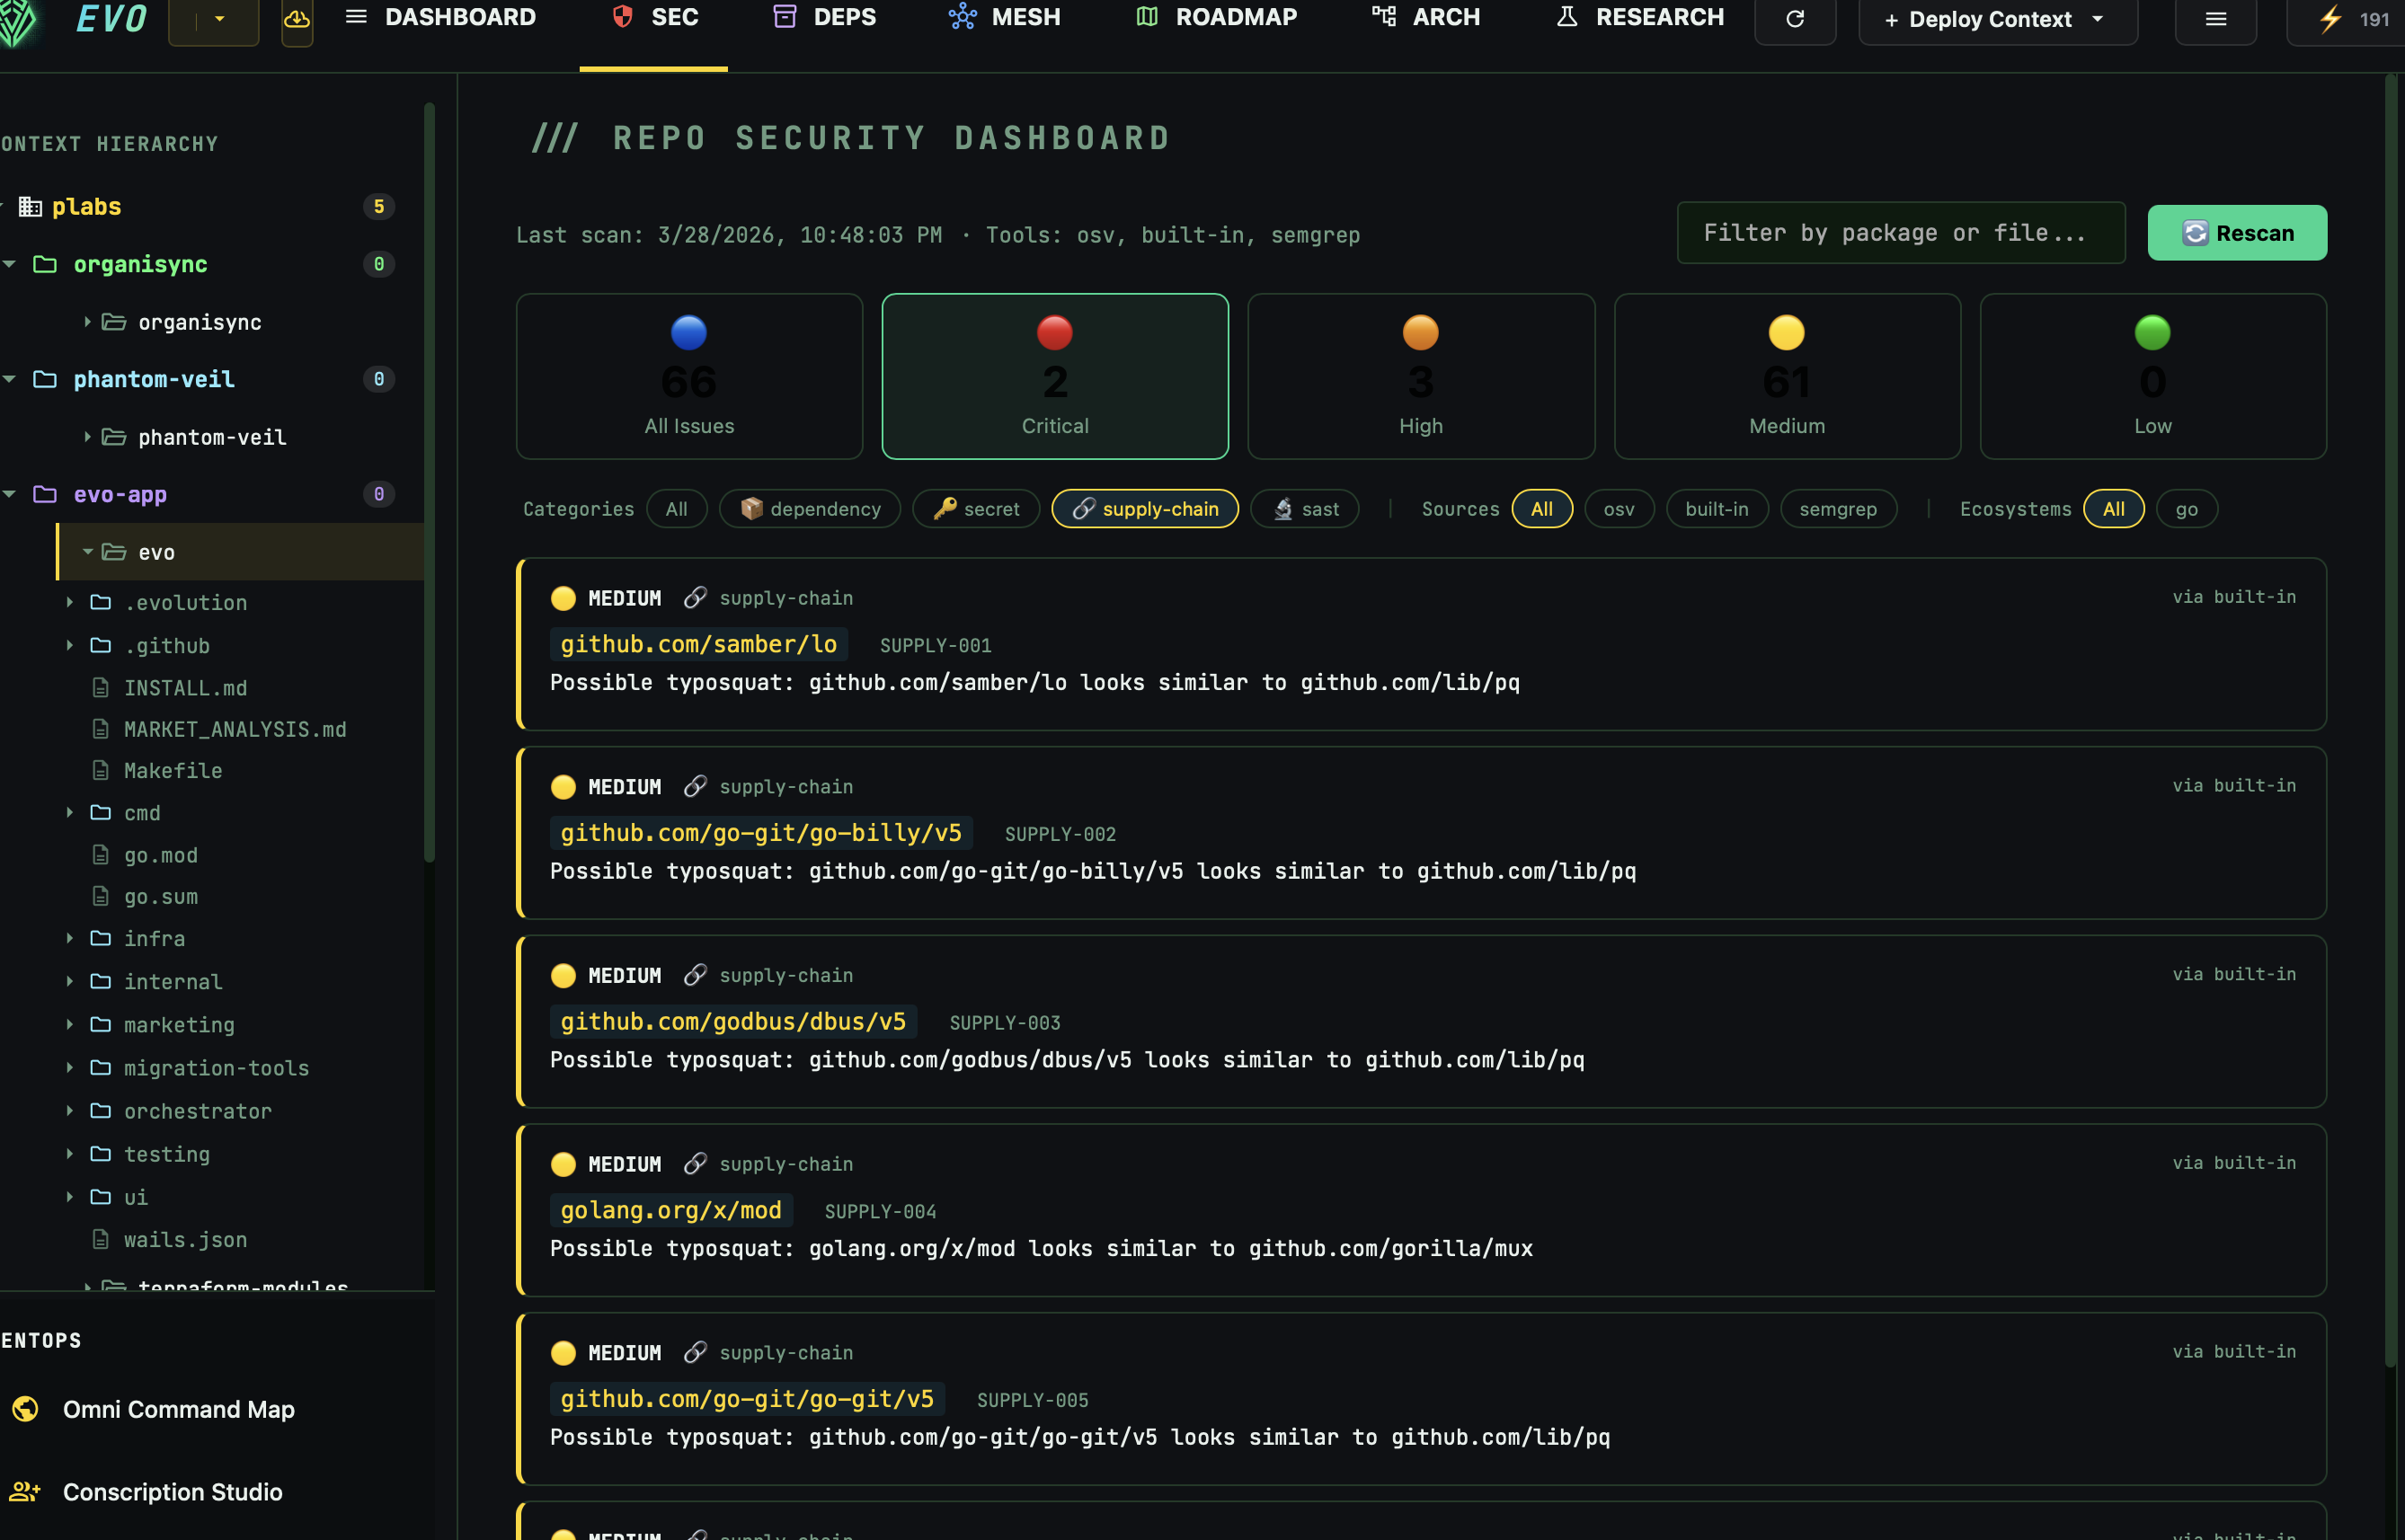
Task: Expand the .evolution folder
Action: [x=69, y=602]
